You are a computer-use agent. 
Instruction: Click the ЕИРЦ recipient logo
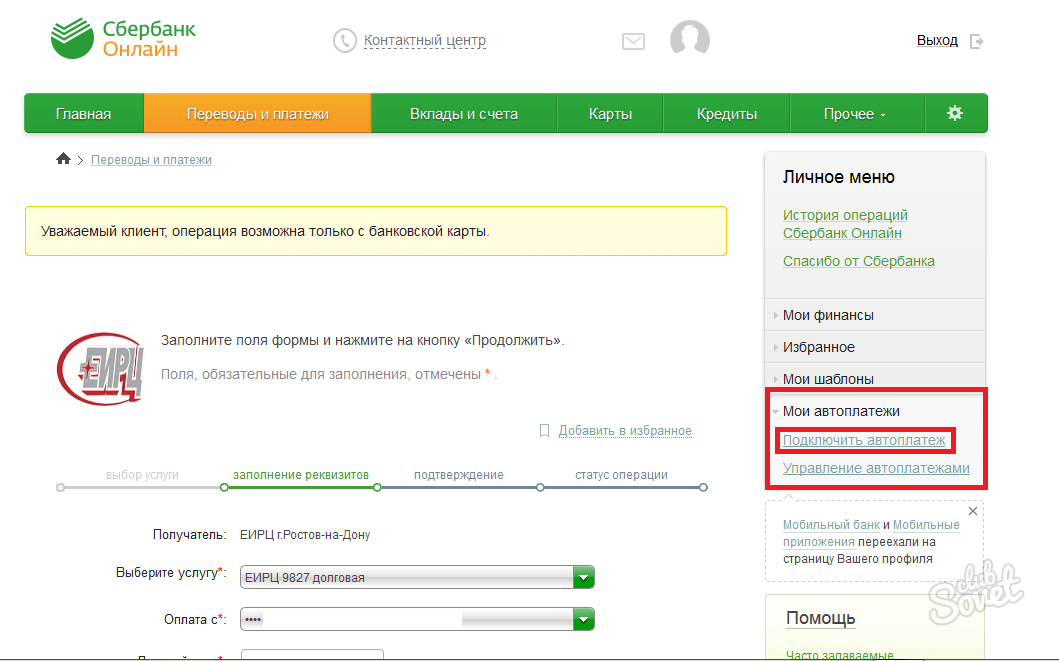(101, 368)
